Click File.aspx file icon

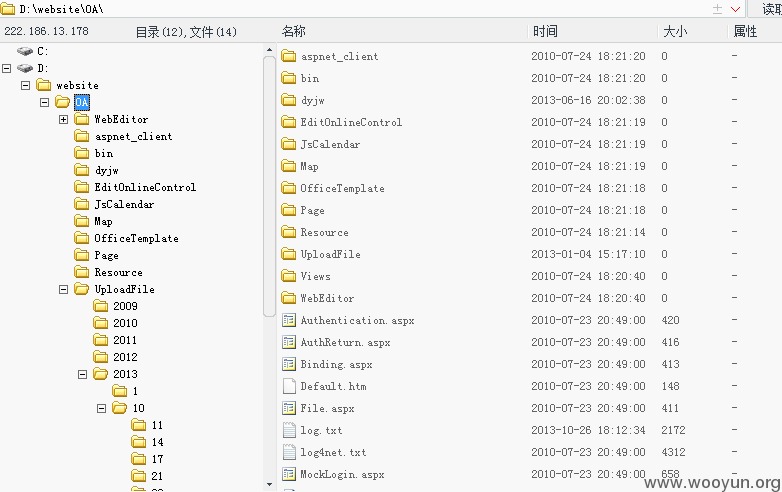[x=289, y=408]
